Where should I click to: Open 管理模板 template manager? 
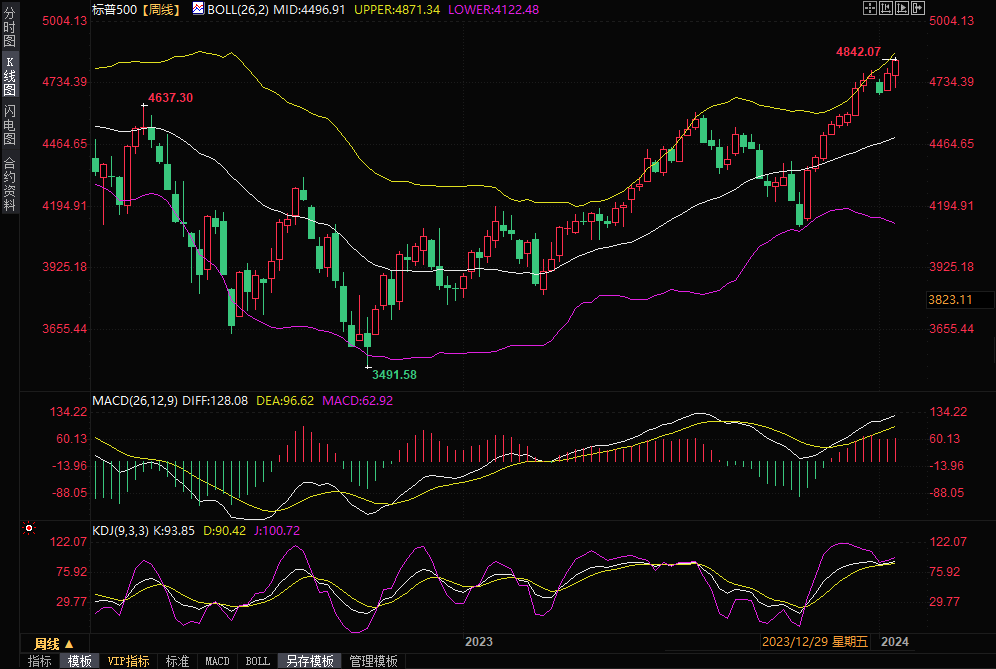(372, 661)
